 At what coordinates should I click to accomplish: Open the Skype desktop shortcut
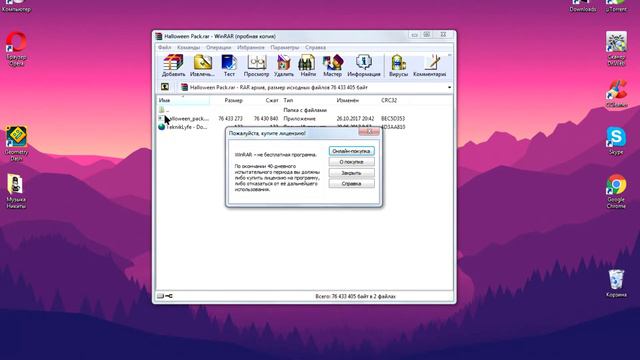pos(616,141)
